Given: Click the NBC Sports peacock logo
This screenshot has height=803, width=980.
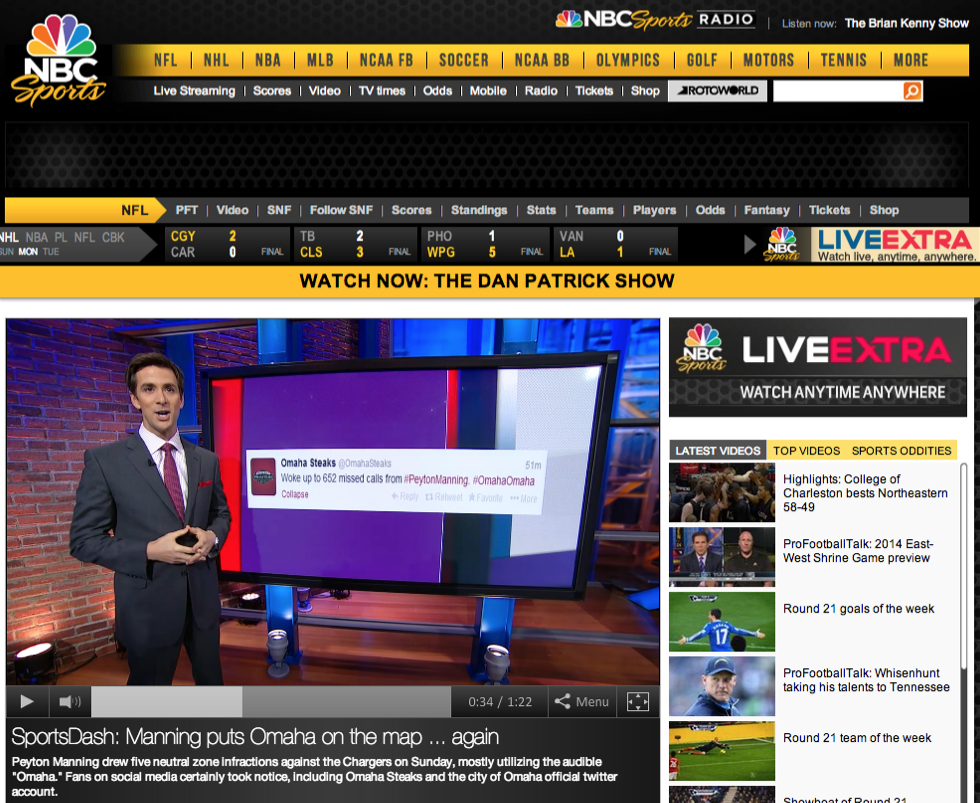Looking at the screenshot, I should point(58,61).
